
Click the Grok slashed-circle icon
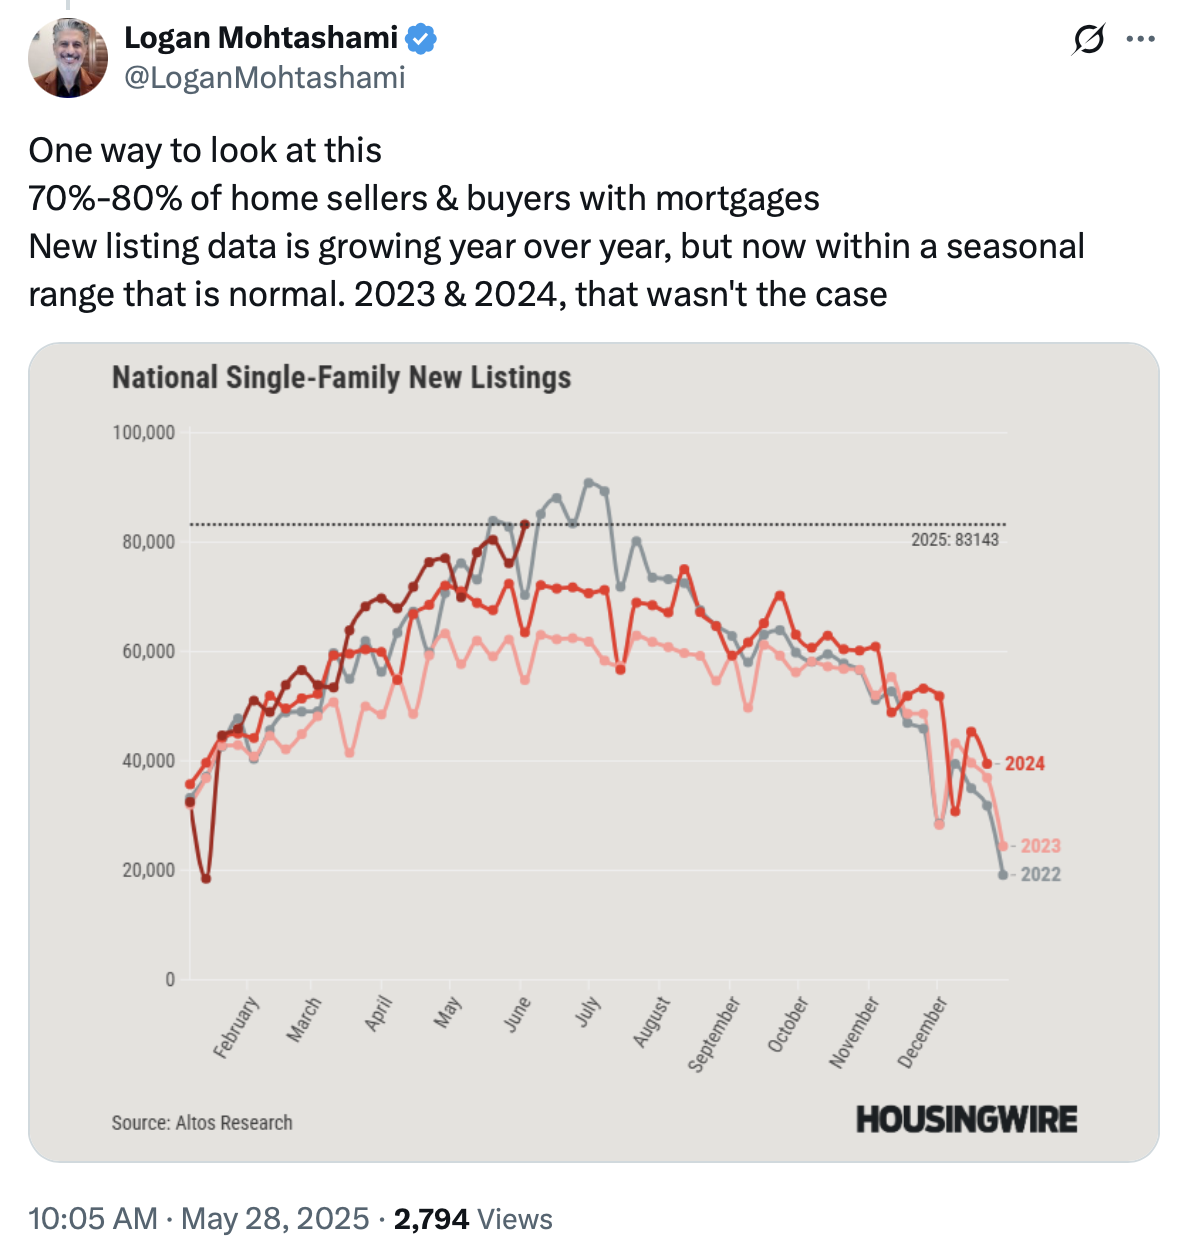click(1089, 40)
